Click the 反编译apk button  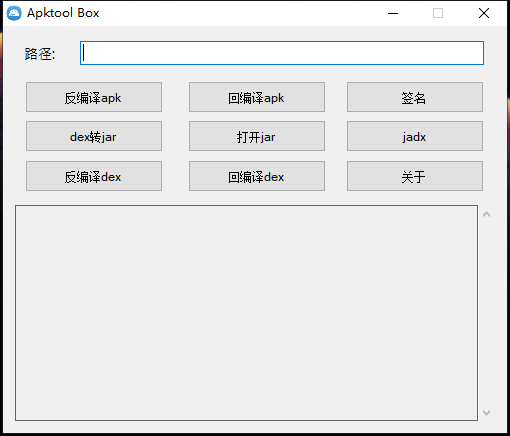(94, 97)
